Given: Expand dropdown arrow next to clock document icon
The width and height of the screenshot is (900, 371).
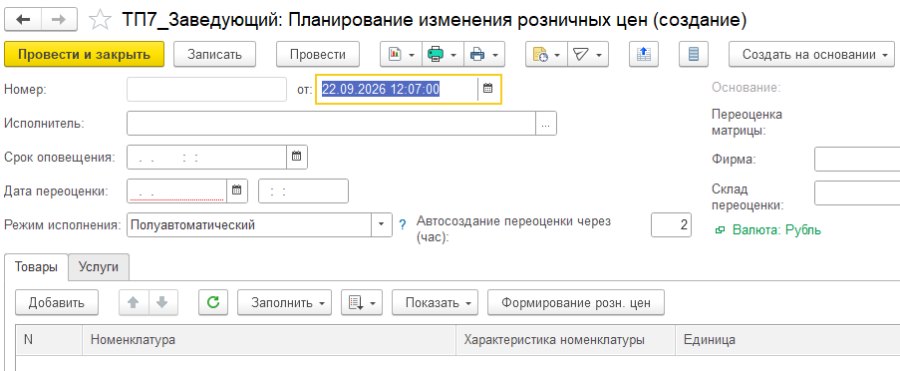Looking at the screenshot, I should point(557,55).
